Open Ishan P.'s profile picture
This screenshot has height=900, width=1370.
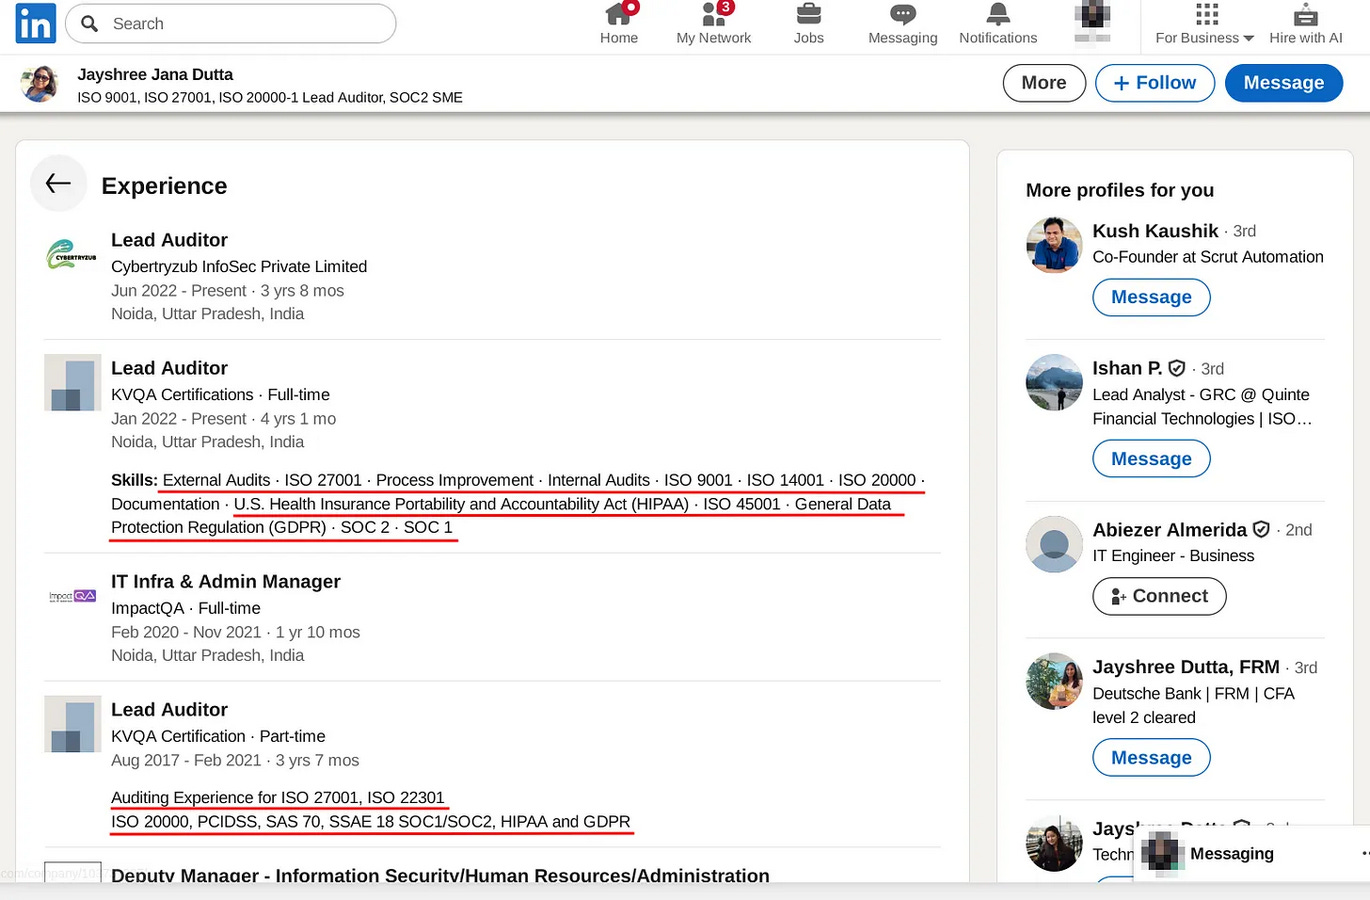click(x=1054, y=382)
